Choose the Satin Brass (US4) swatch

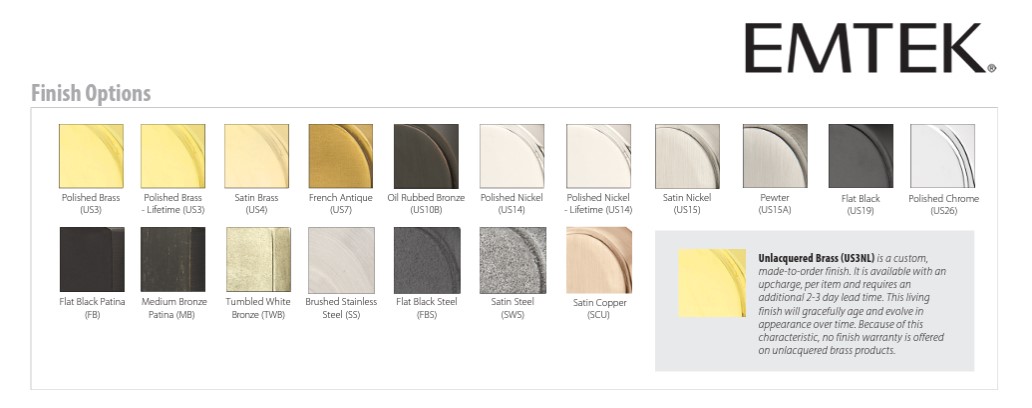point(257,156)
